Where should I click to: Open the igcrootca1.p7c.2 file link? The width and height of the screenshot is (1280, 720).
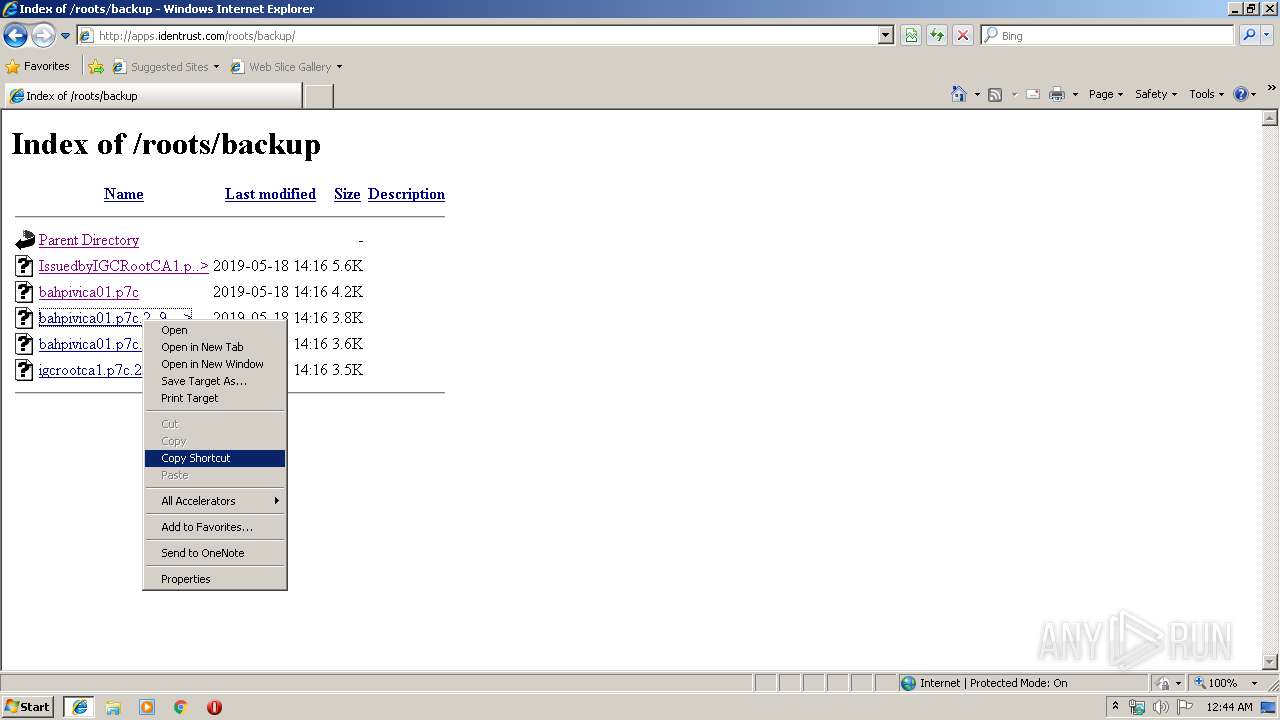[90, 370]
